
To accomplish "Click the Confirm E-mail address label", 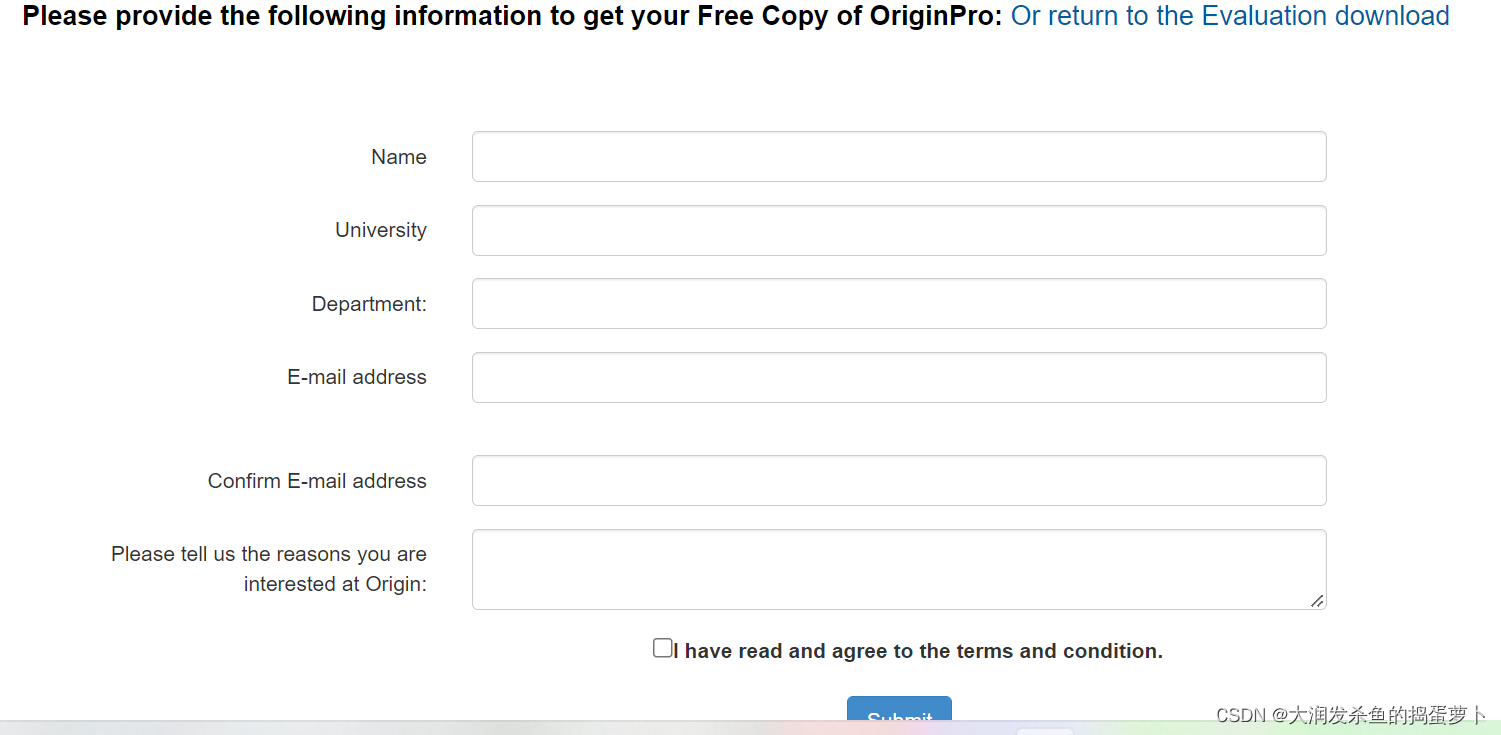I will (x=317, y=480).
